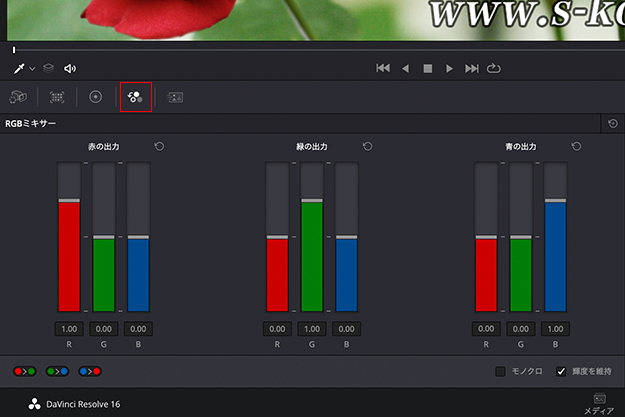Select the eyedropper picker tool
The height and width of the screenshot is (417, 625).
pos(19,69)
